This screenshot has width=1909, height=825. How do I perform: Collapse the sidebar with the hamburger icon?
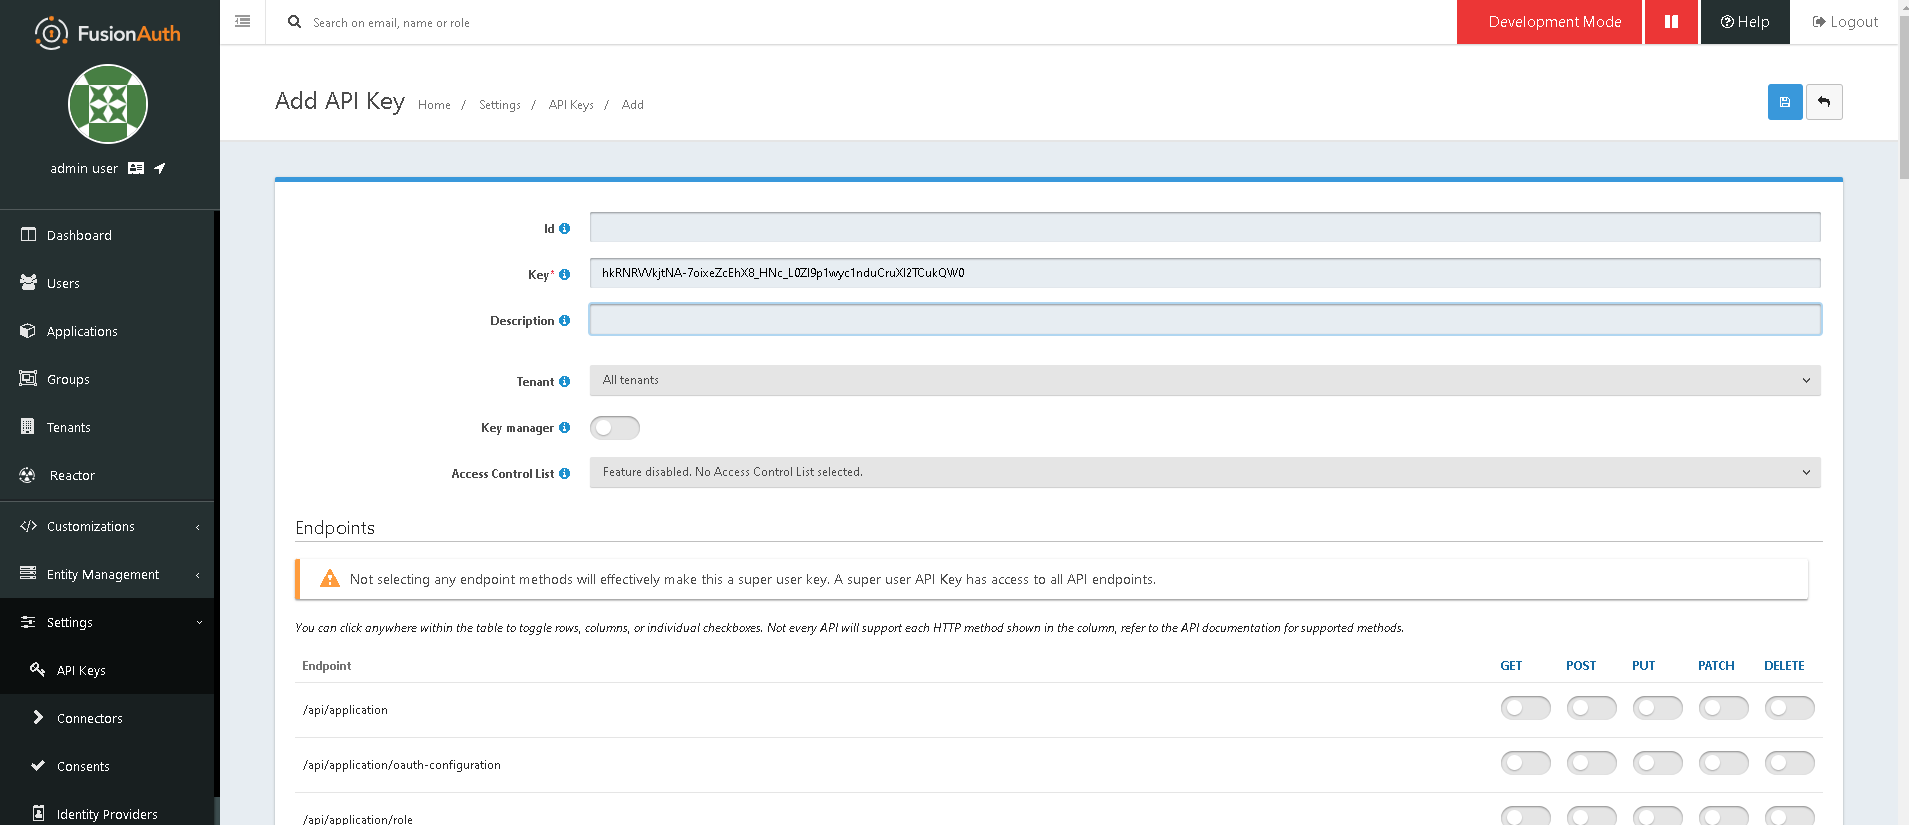[242, 21]
